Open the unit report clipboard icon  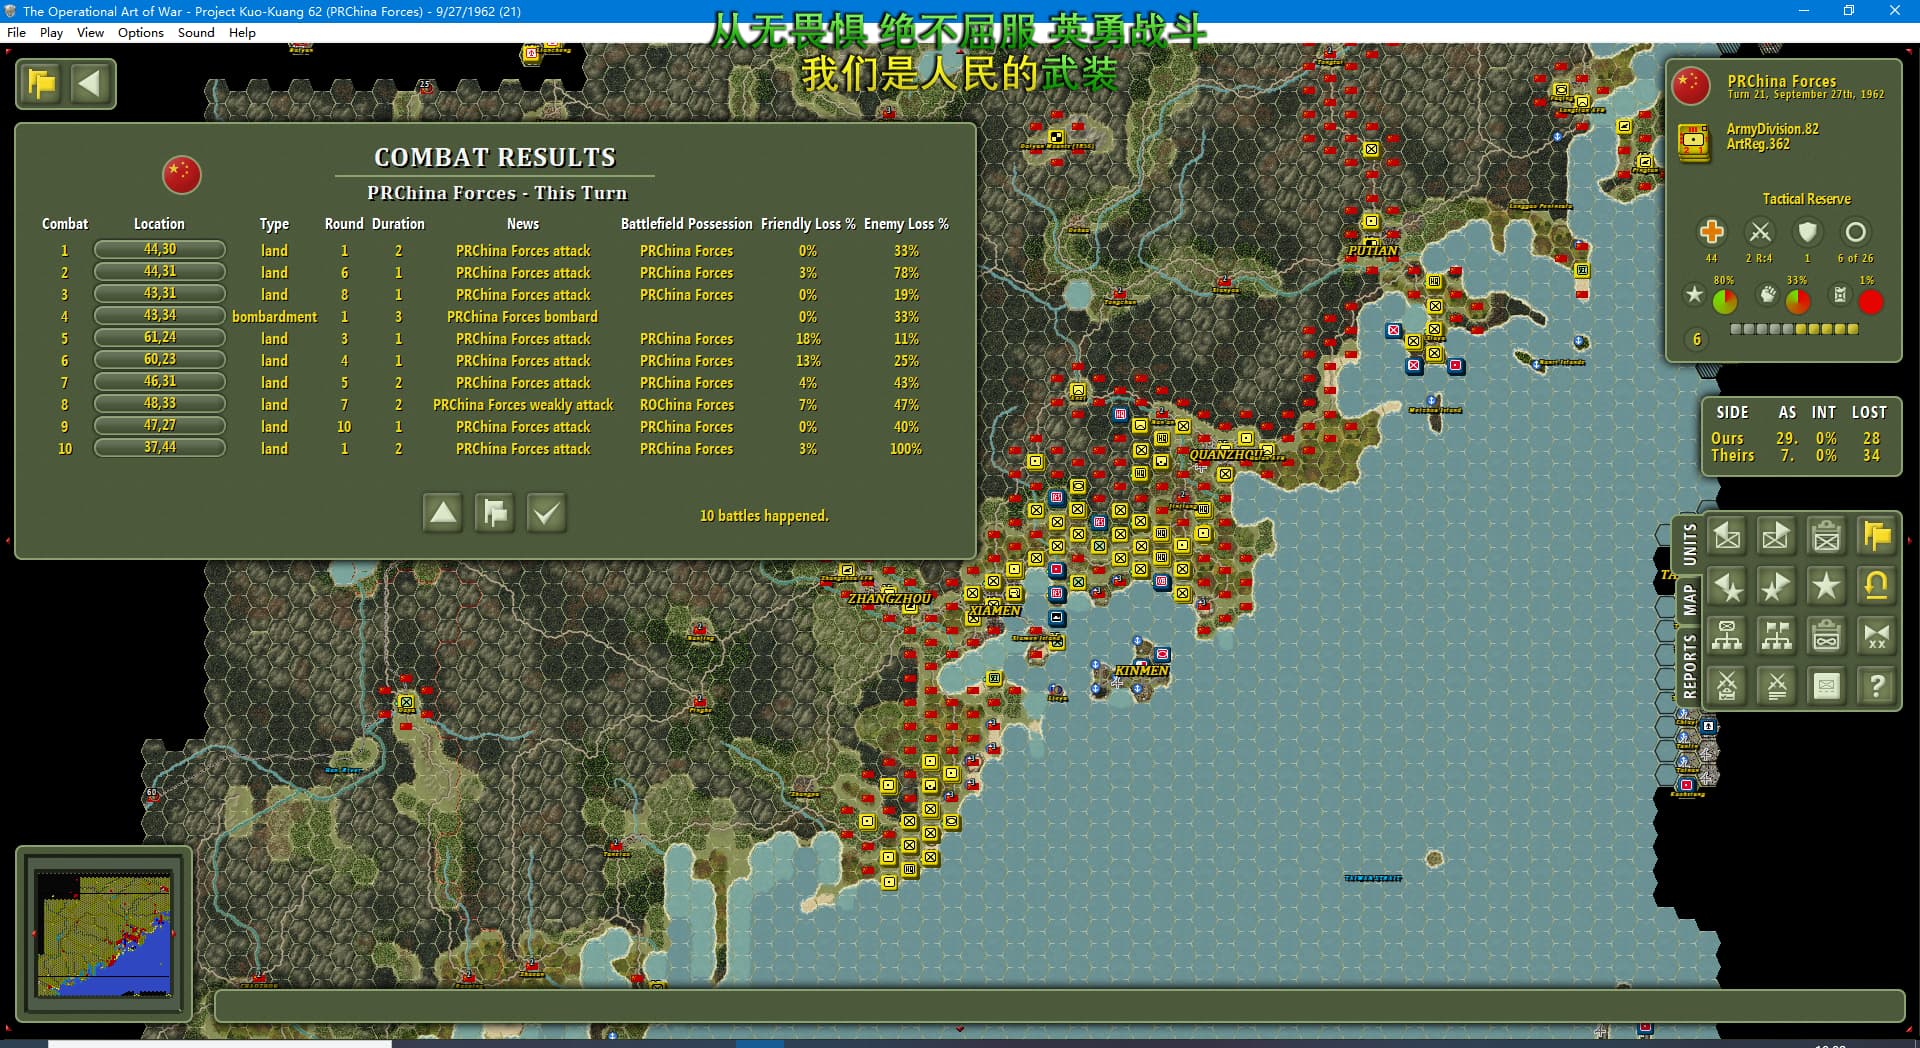[x=1827, y=537]
